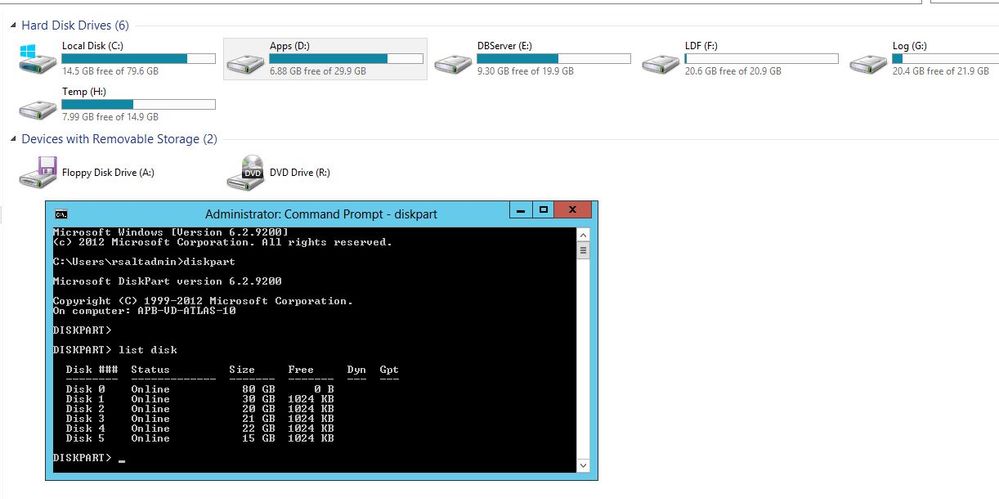Image resolution: width=999 pixels, height=499 pixels.
Task: Click the Size column header in diskpart
Action: click(241, 370)
